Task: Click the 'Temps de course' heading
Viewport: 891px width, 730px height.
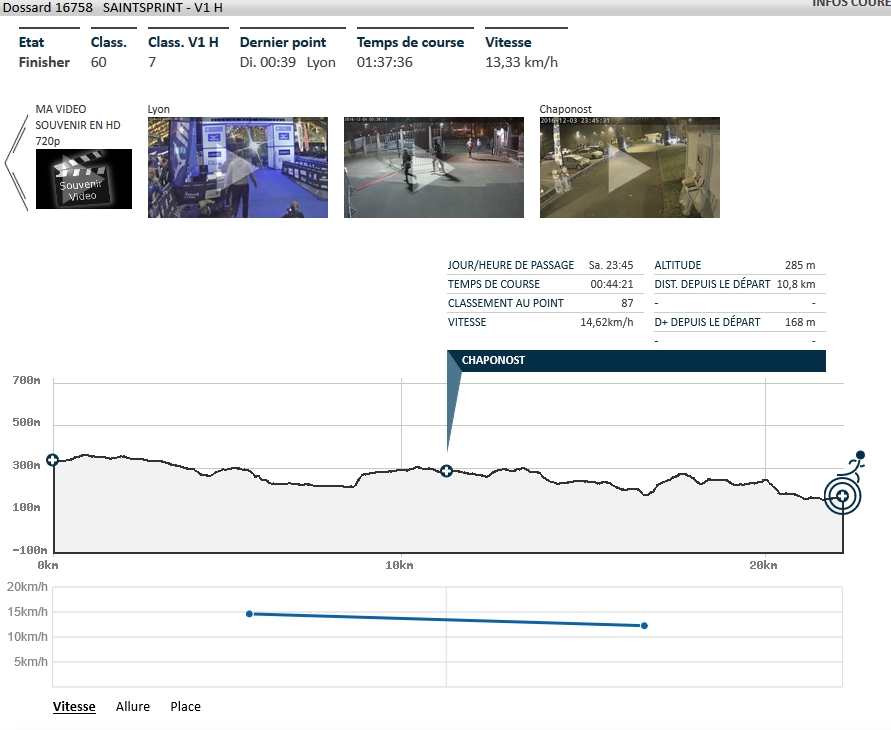Action: (x=410, y=42)
